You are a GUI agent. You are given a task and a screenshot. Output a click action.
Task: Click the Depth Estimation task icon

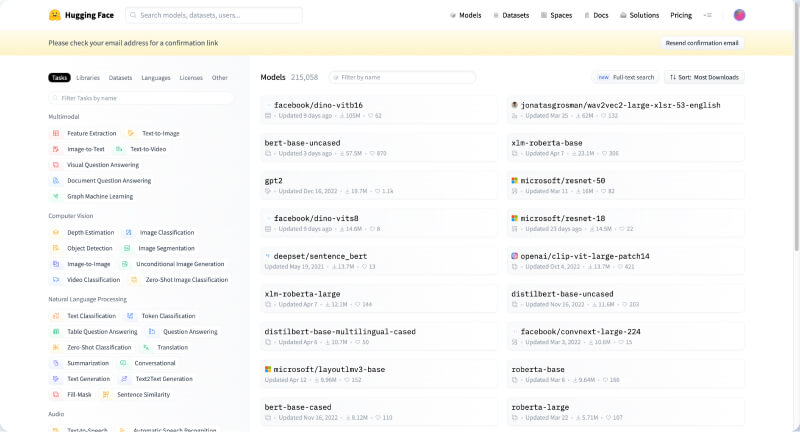tap(56, 232)
